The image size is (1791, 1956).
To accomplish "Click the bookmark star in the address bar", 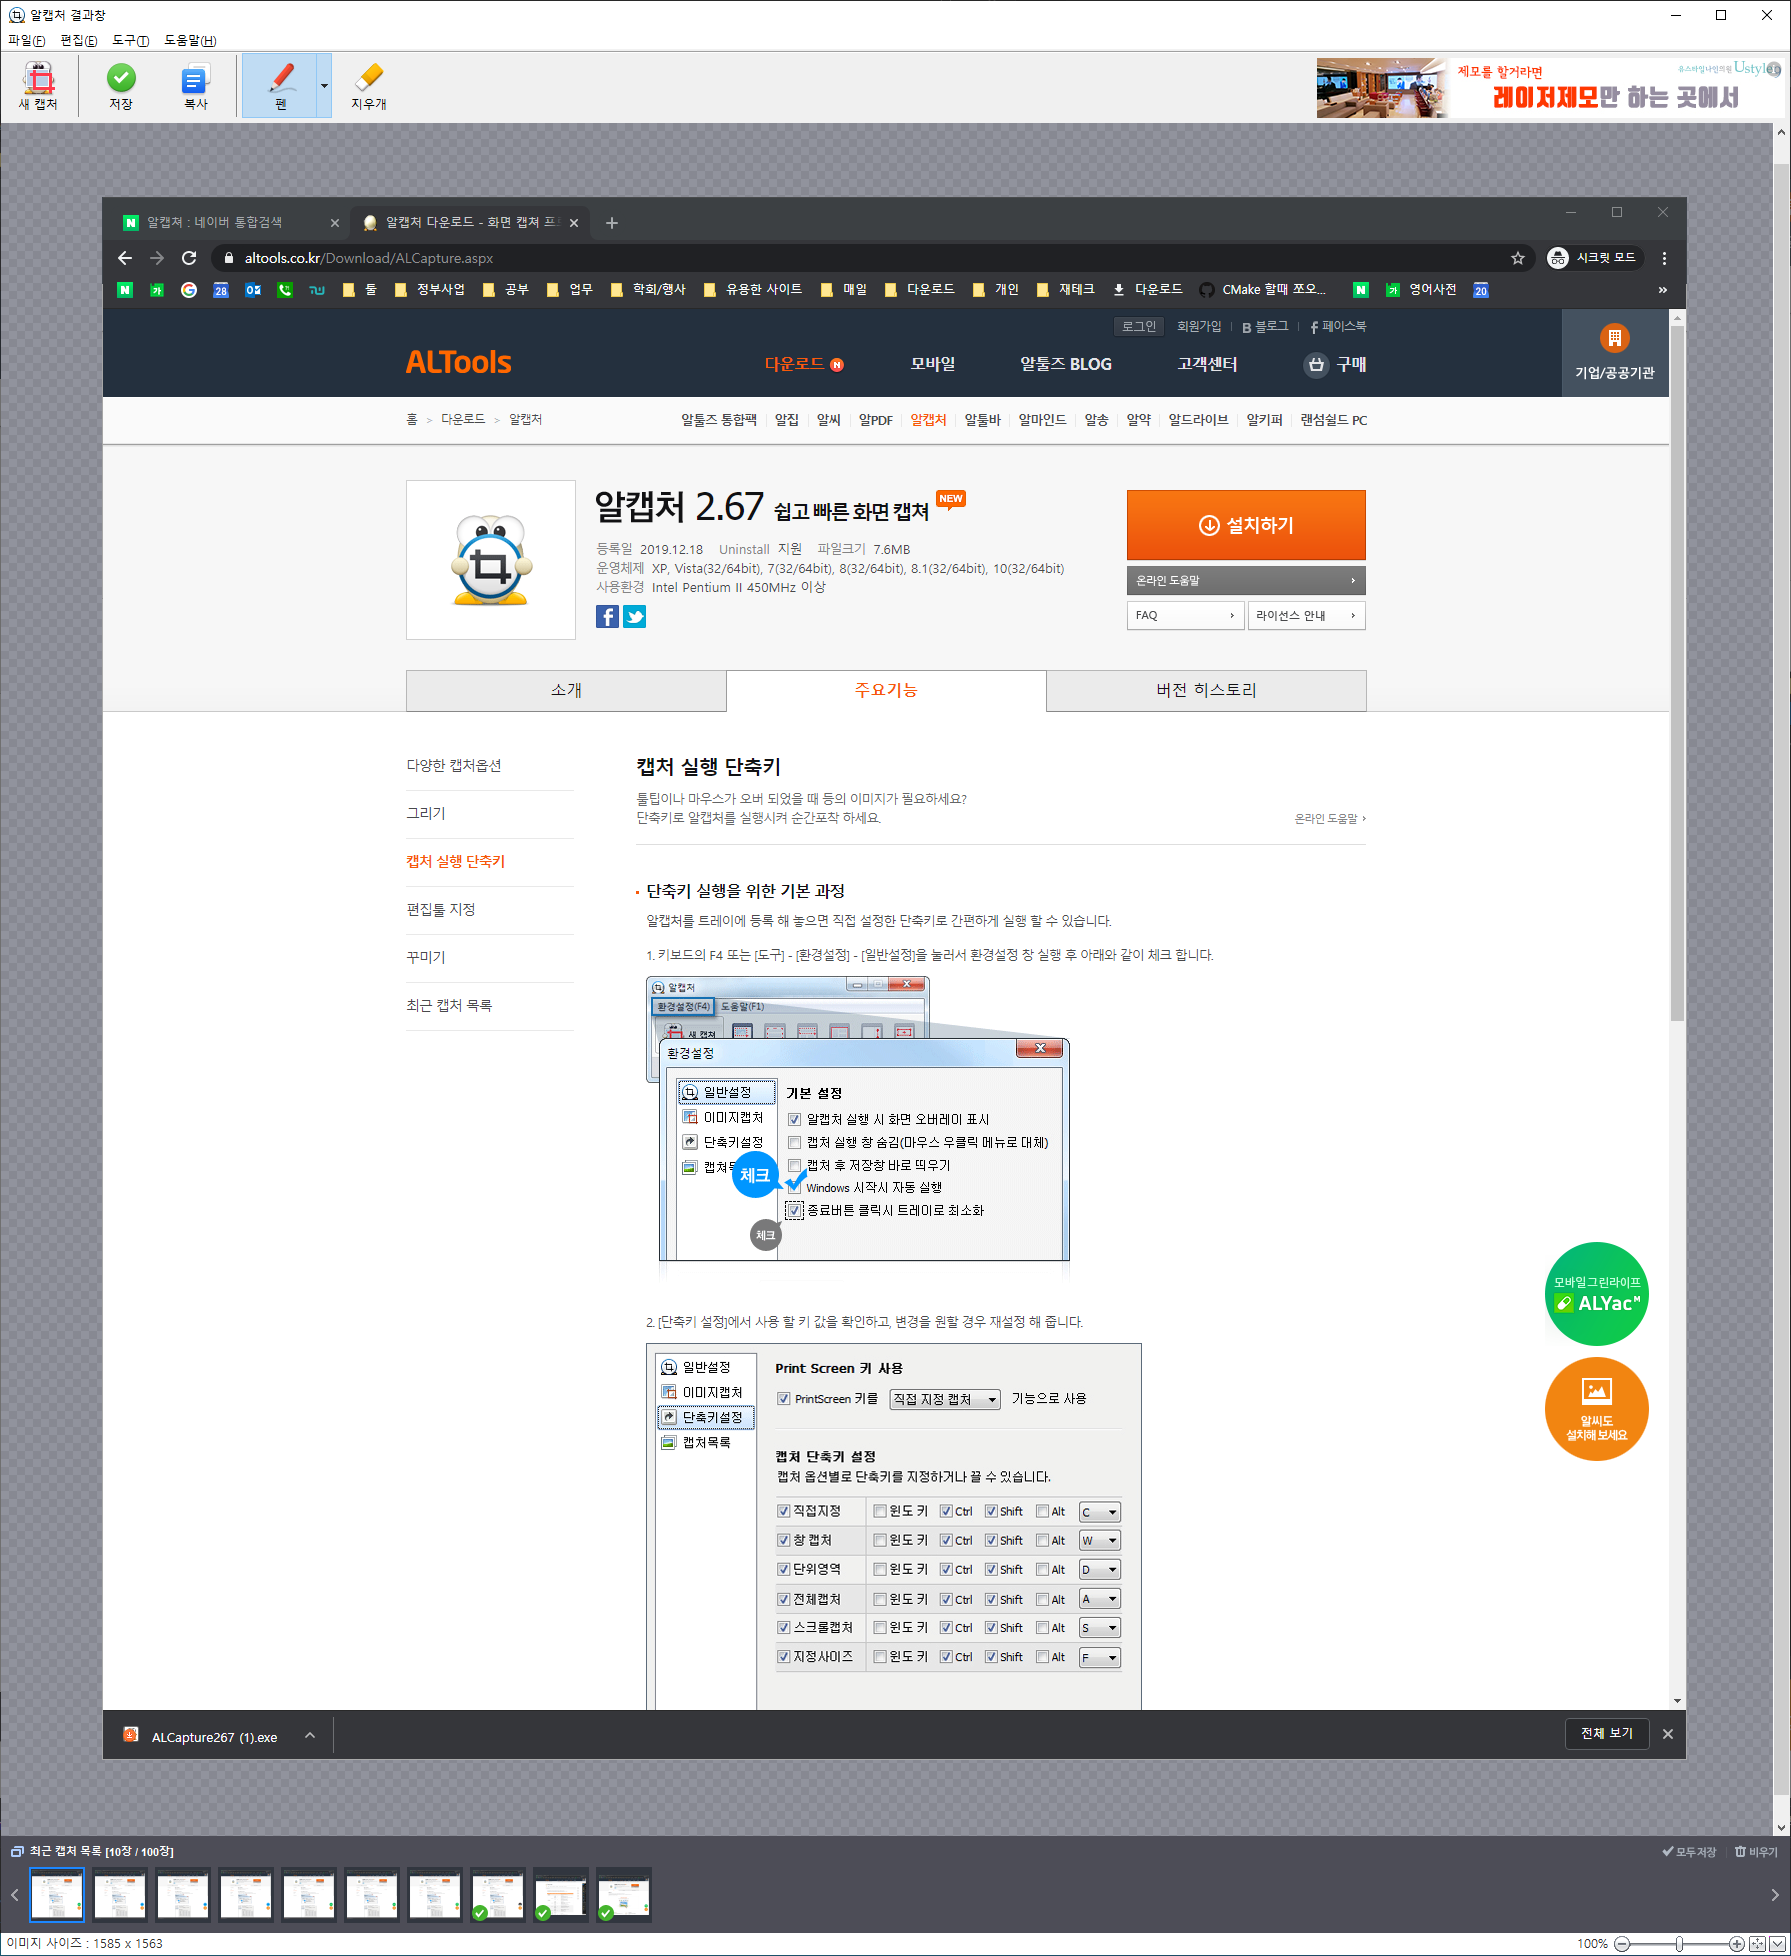I will click(1518, 258).
